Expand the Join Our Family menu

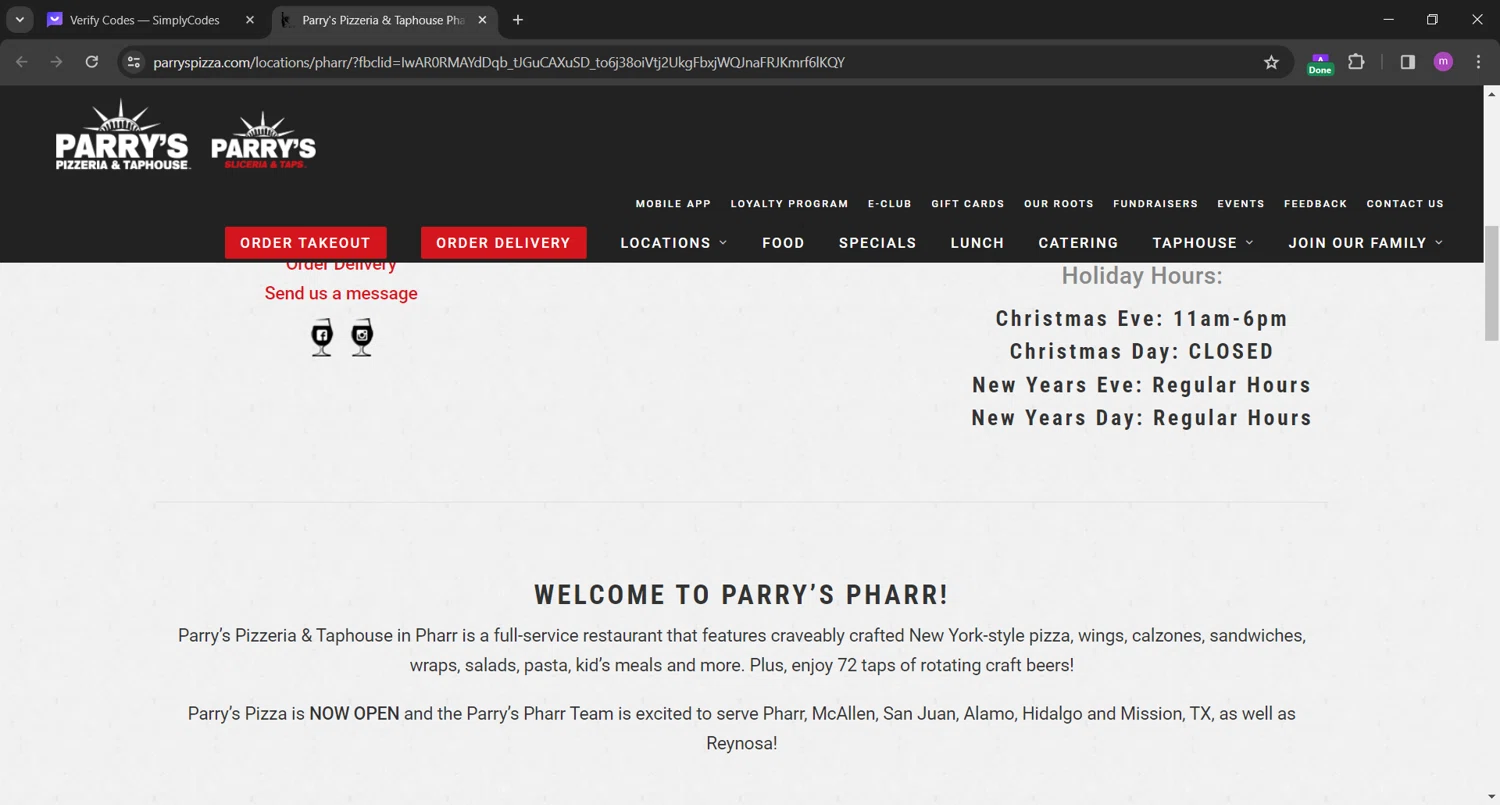coord(1365,243)
